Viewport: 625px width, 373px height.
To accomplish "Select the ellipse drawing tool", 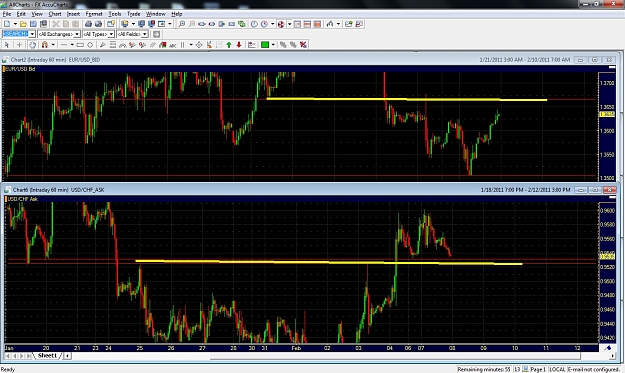I will point(90,45).
